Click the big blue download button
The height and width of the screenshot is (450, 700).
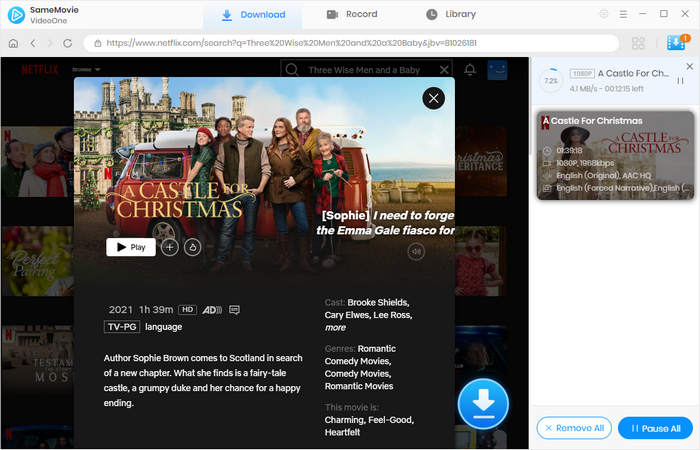tap(483, 404)
